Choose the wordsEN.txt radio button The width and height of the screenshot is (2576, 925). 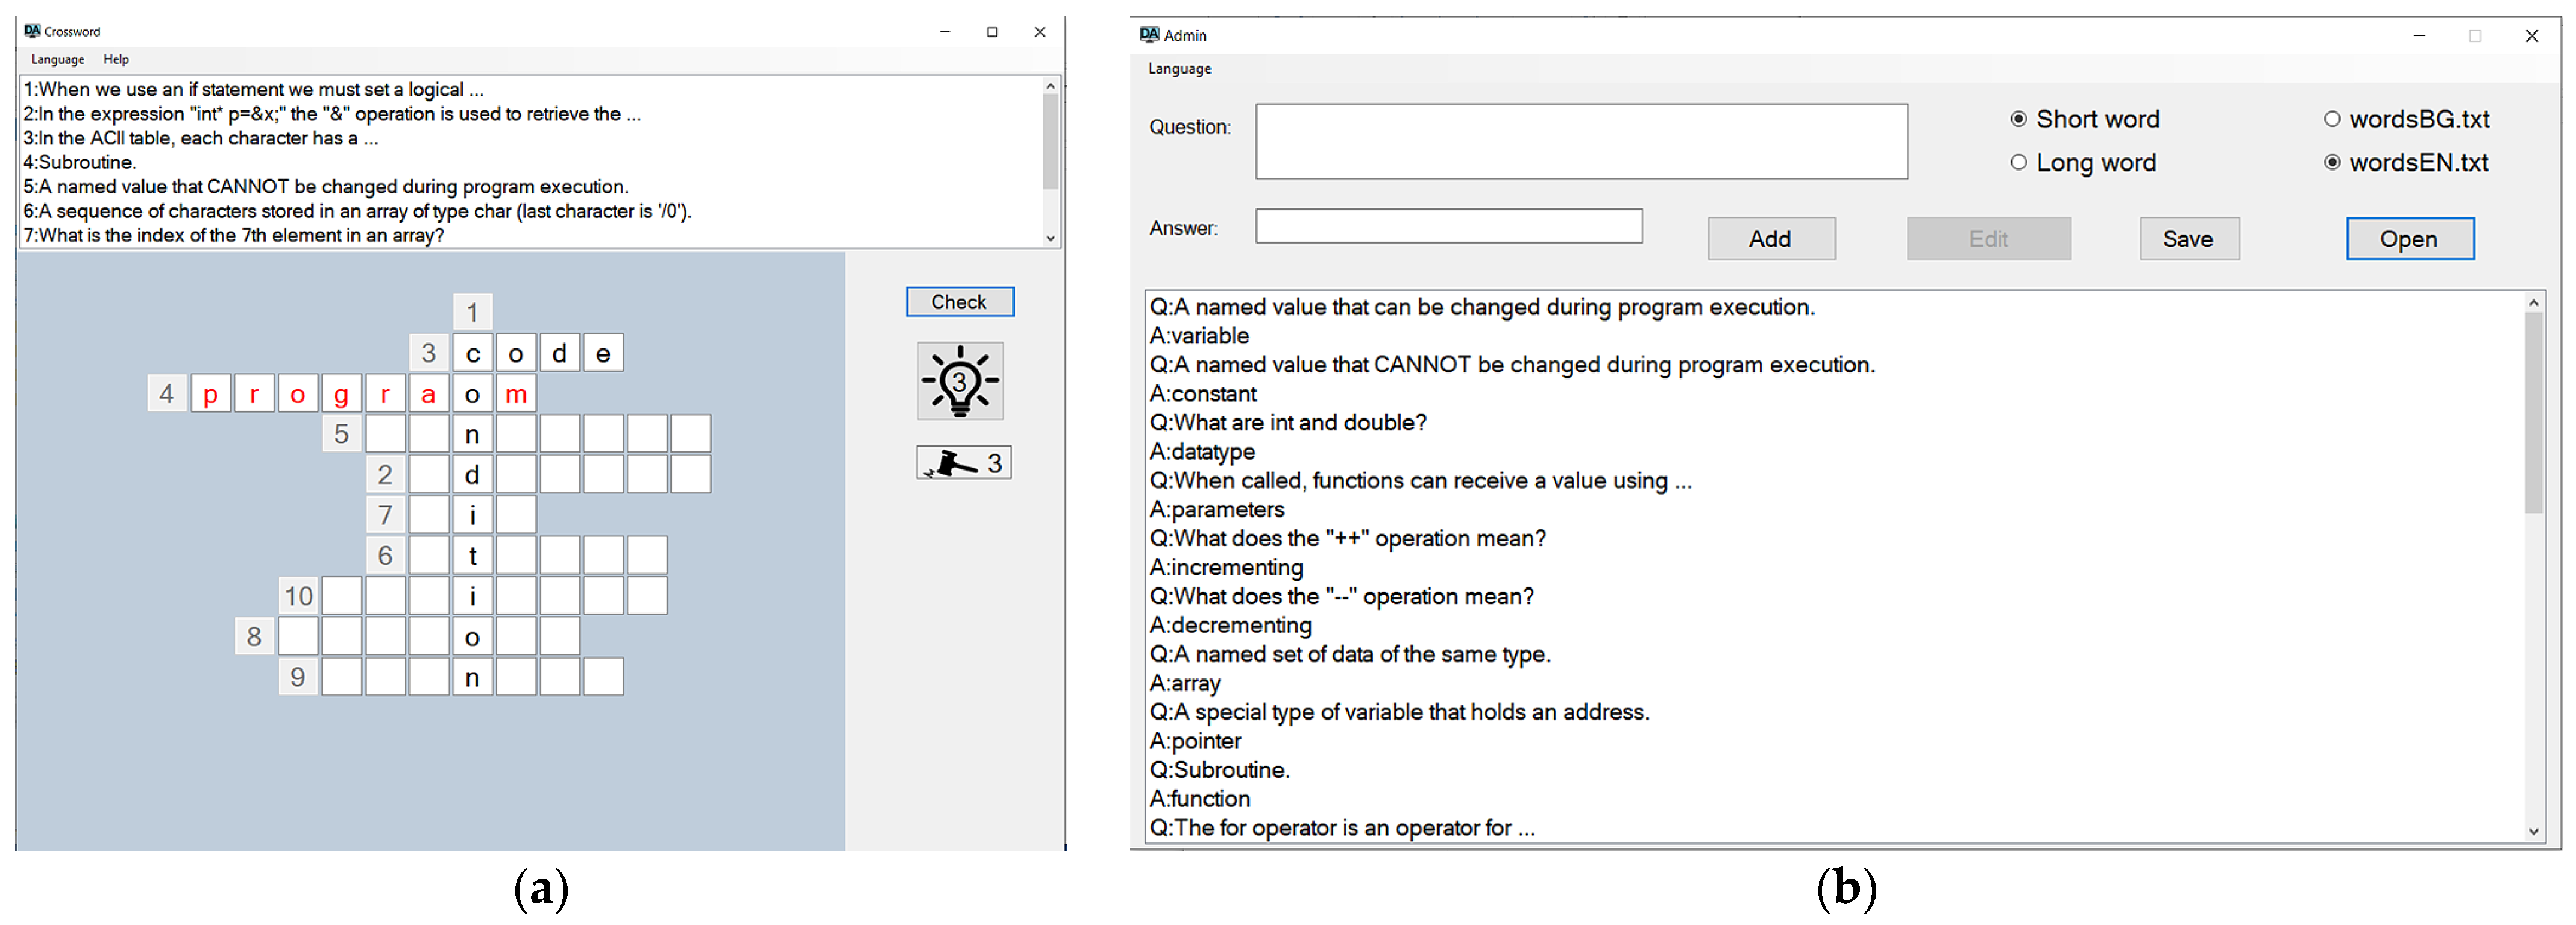2331,162
